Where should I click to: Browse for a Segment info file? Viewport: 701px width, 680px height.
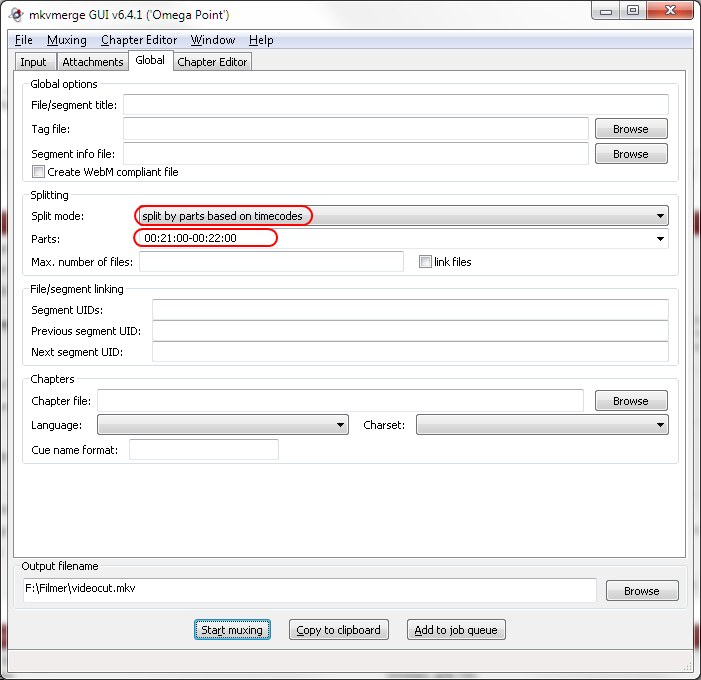[631, 154]
